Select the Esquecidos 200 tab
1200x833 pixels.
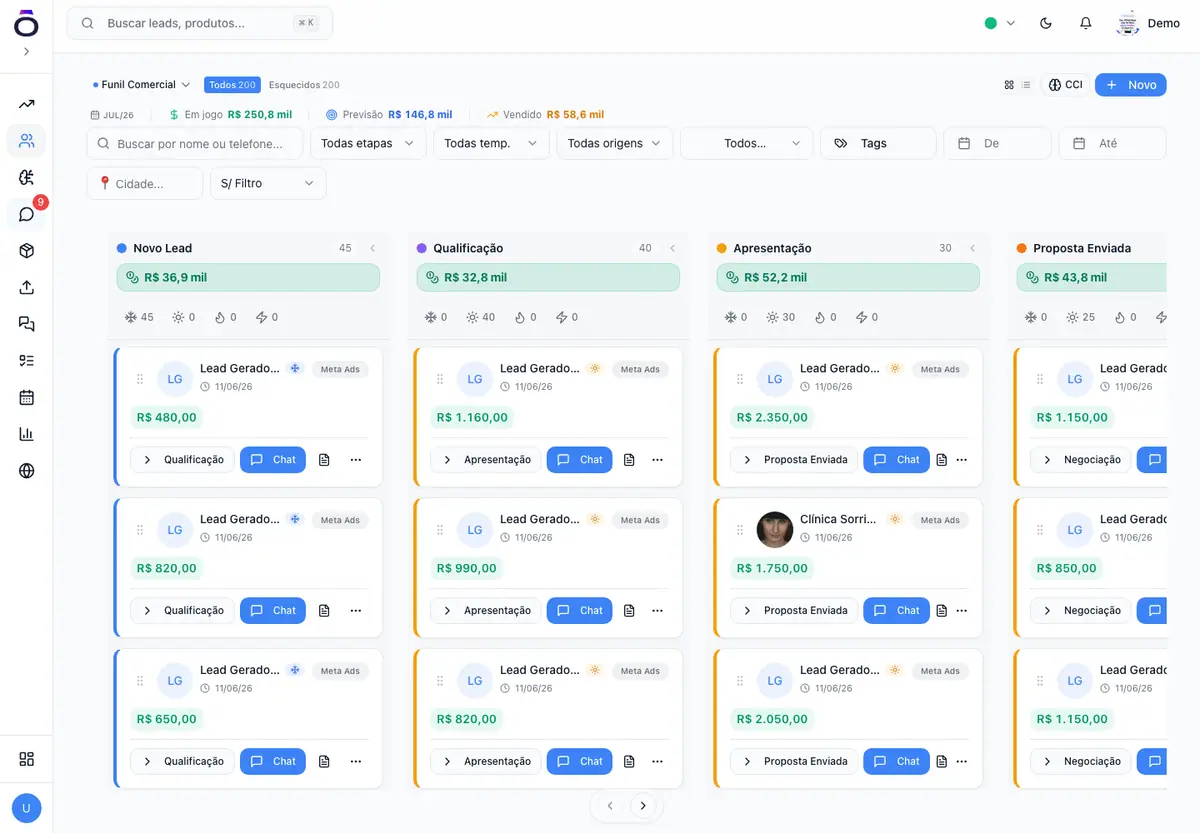point(304,85)
